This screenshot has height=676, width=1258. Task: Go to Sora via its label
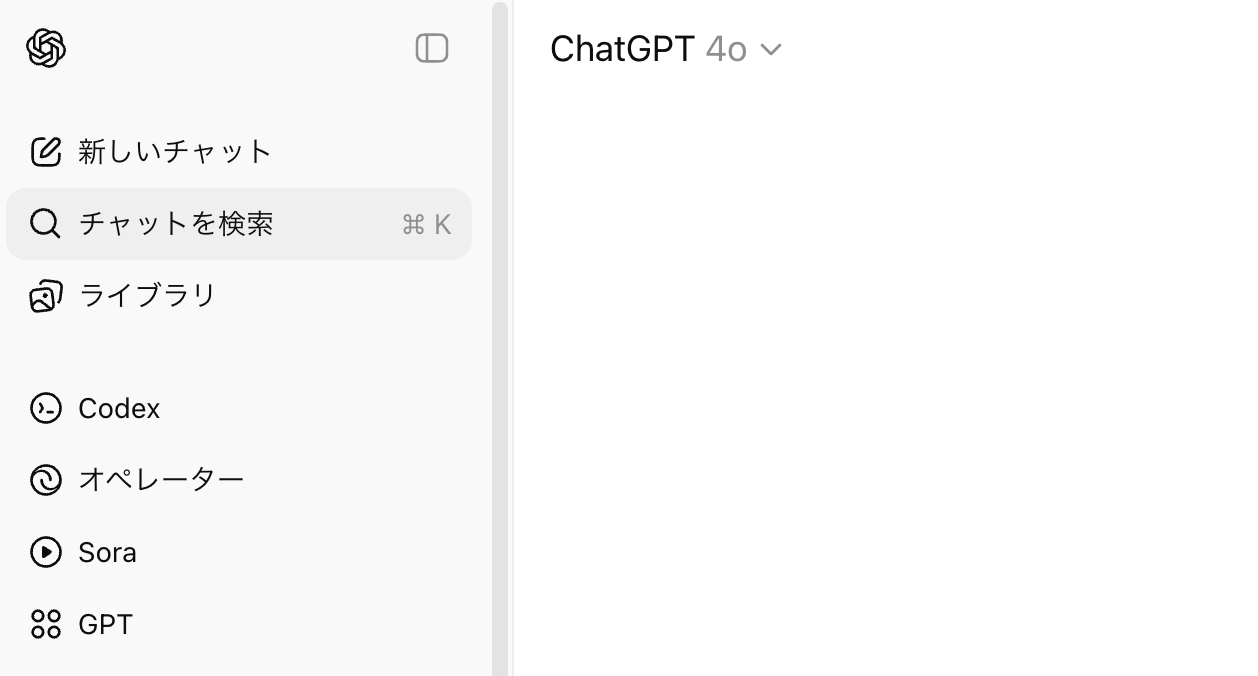coord(107,552)
